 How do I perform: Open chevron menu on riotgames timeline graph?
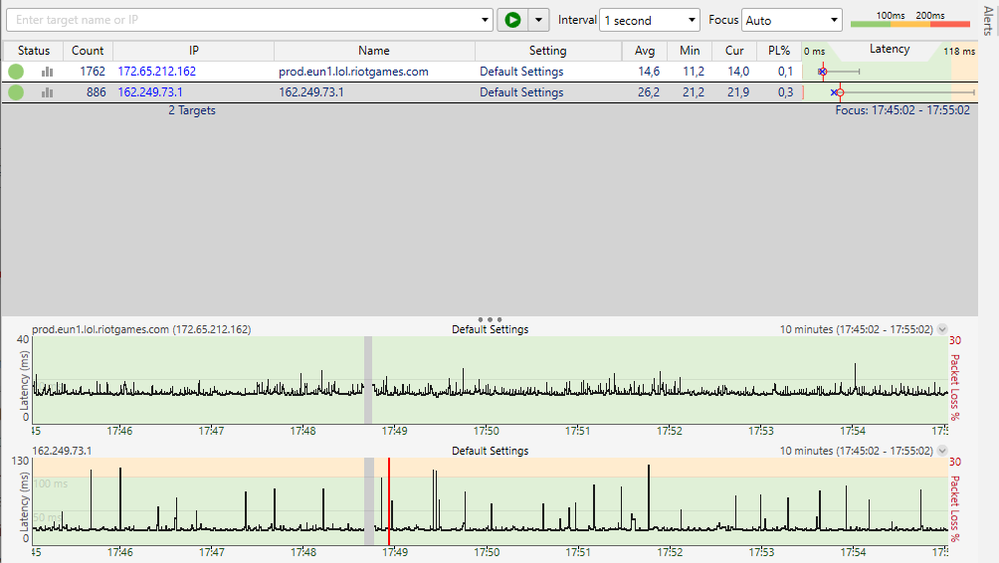coord(941,329)
